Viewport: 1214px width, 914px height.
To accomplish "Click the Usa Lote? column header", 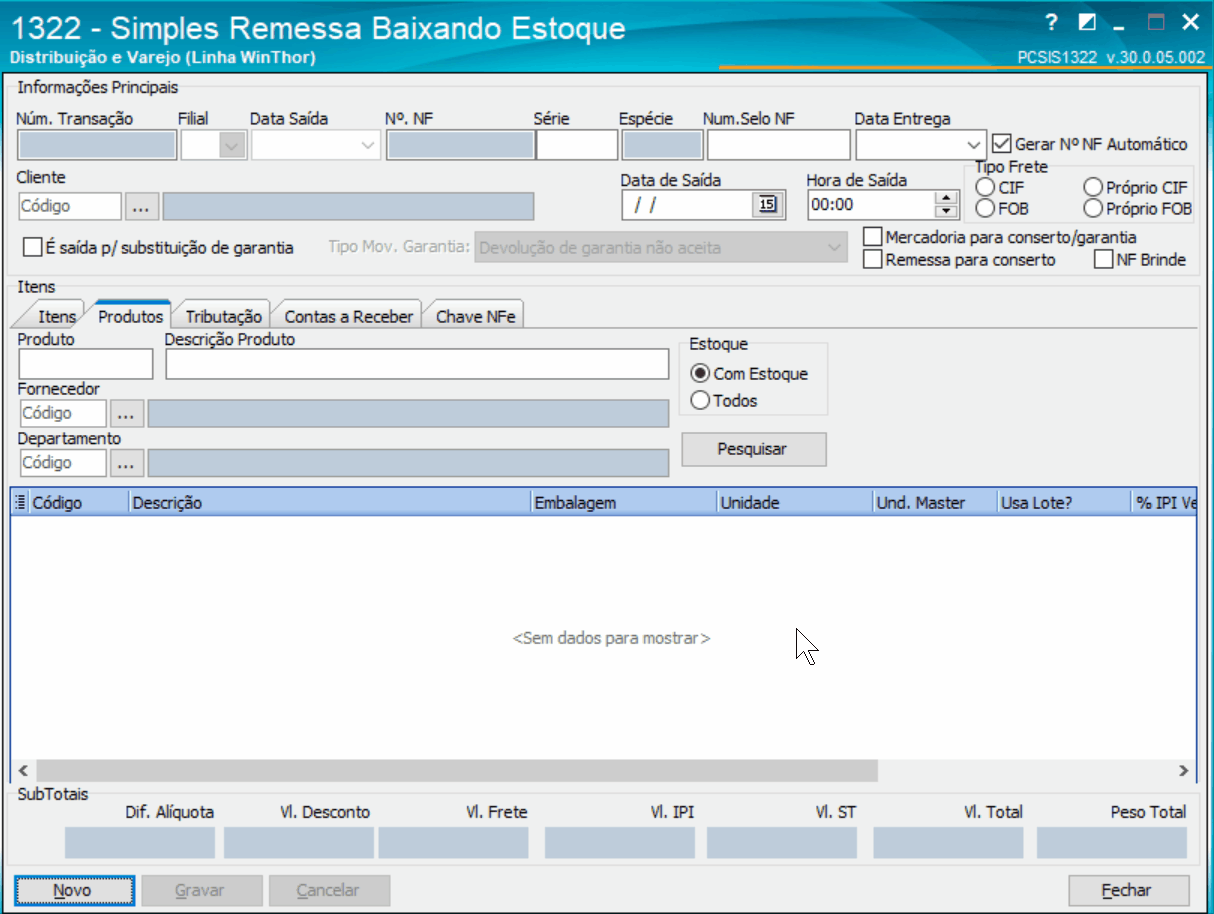I will pyautogui.click(x=1062, y=503).
